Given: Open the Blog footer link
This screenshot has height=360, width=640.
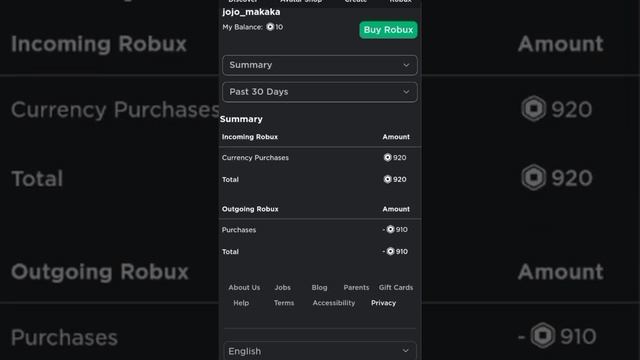Looking at the screenshot, I should point(319,287).
